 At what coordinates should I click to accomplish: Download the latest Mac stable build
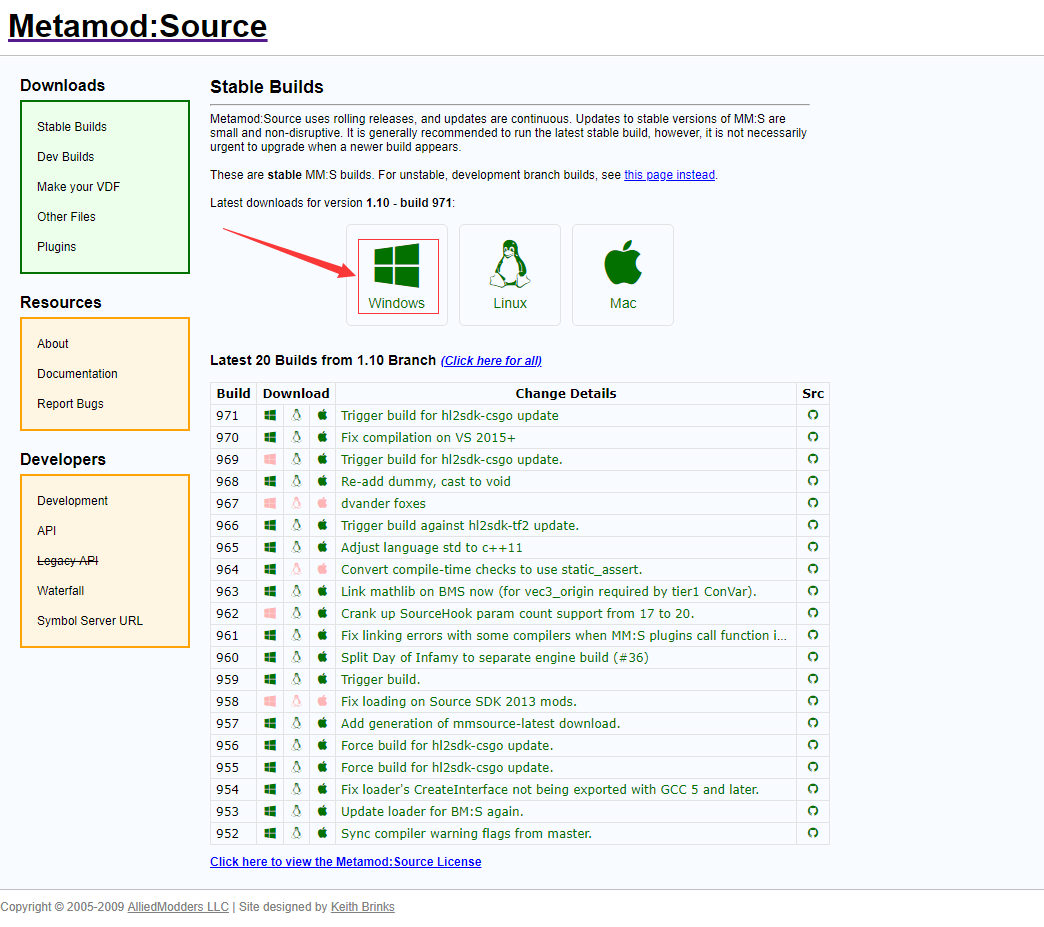[x=622, y=275]
